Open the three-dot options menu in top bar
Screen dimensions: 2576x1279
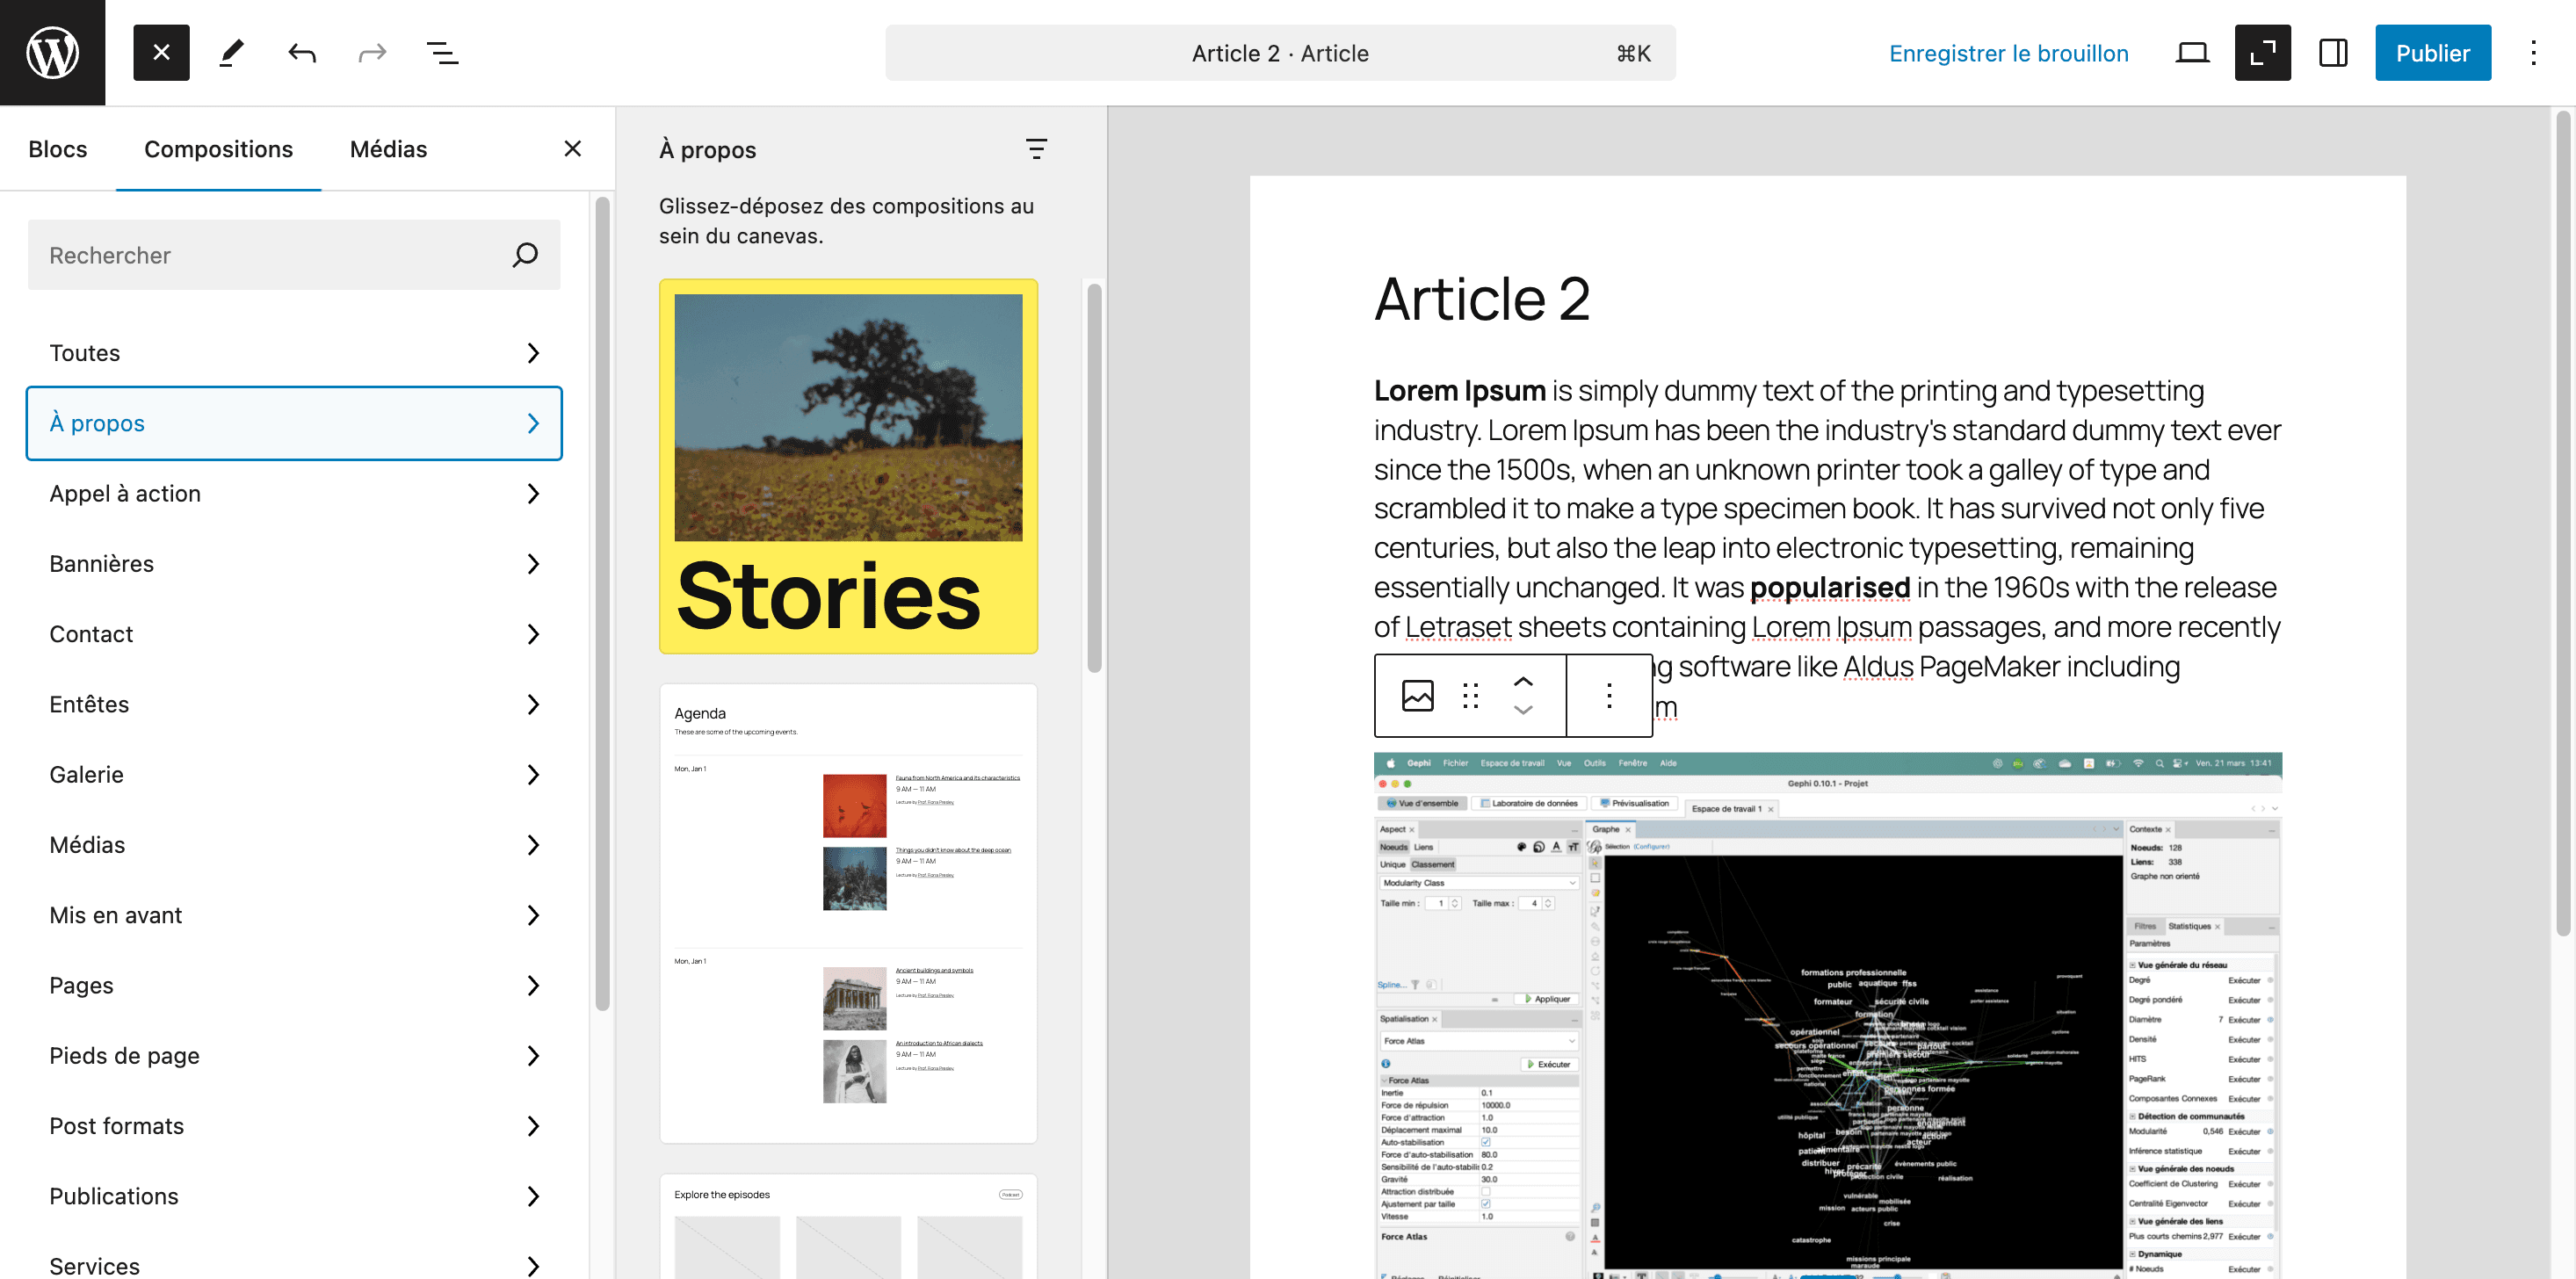click(x=2533, y=52)
